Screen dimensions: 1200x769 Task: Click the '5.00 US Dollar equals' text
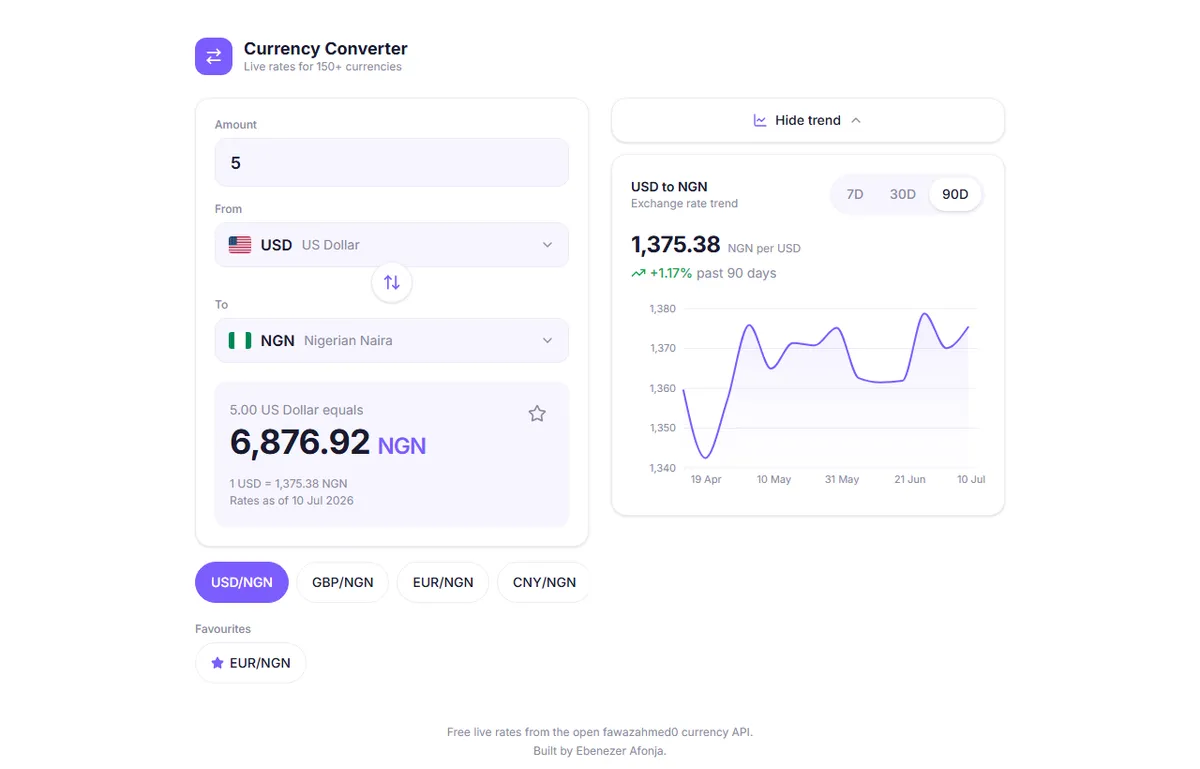297,410
